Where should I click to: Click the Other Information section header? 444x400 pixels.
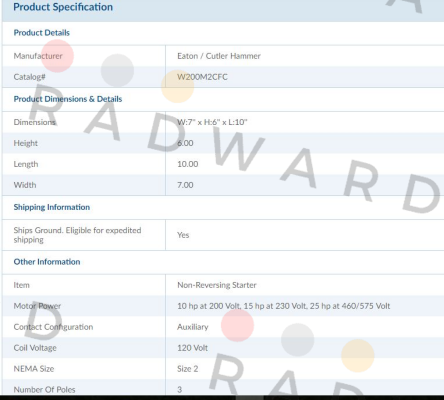[x=47, y=262]
